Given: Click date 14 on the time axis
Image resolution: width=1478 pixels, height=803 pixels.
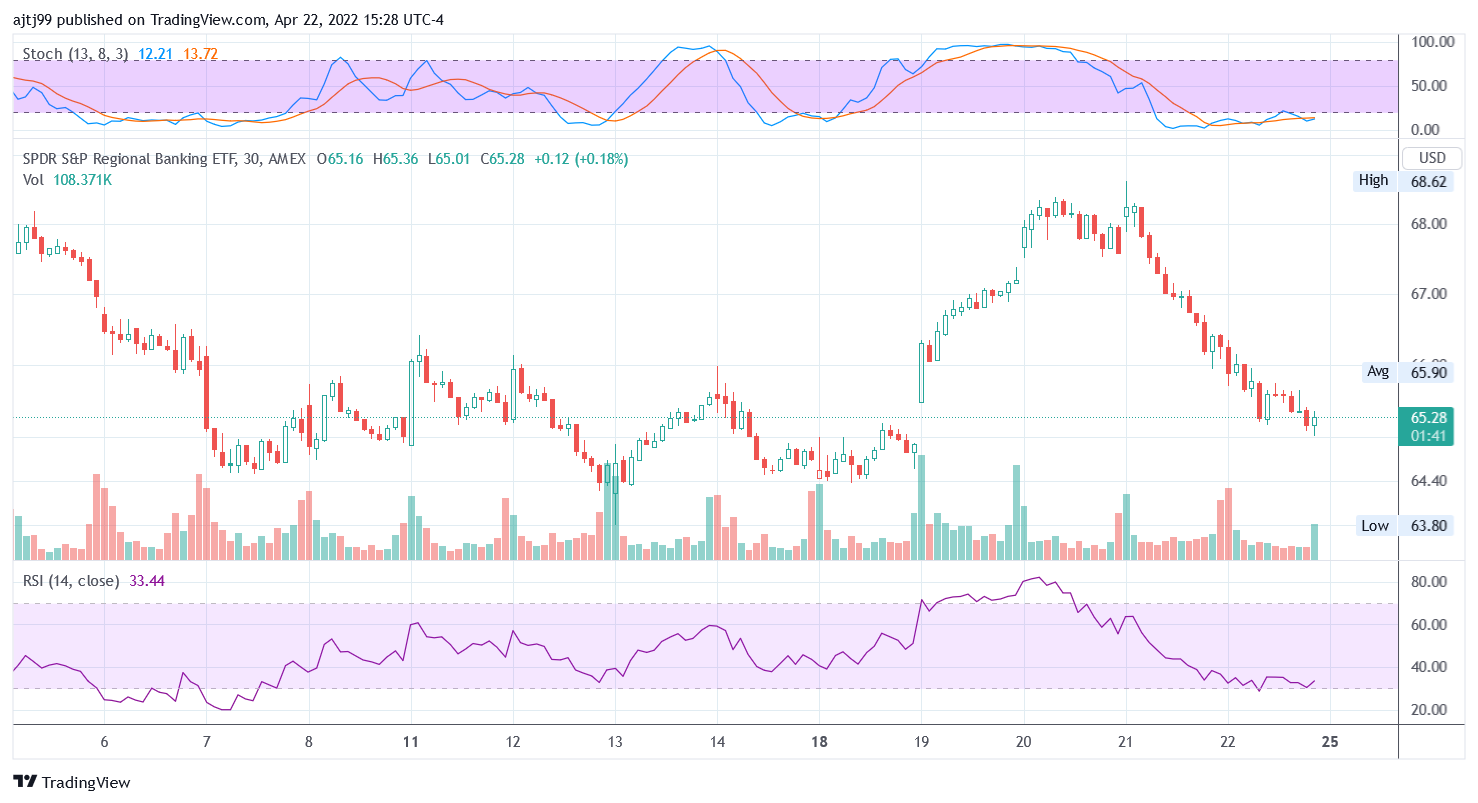Looking at the screenshot, I should click(x=717, y=742).
